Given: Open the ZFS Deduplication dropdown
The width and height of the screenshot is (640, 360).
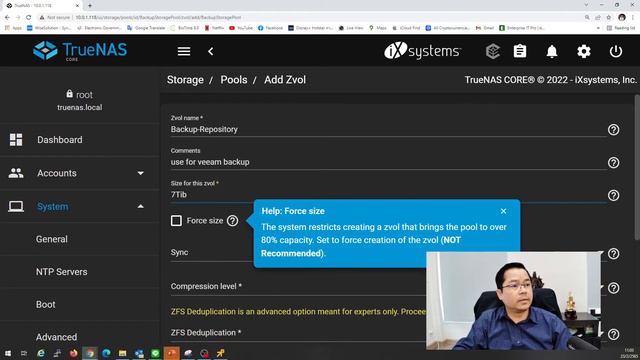Looking at the screenshot, I should tap(298, 333).
